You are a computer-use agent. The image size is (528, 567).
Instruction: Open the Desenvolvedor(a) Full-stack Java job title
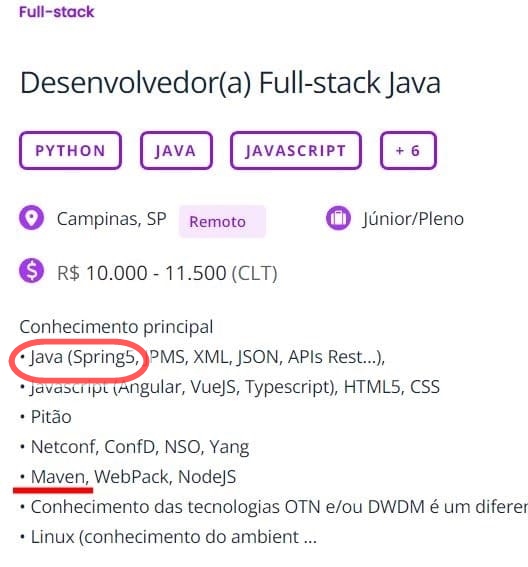click(x=230, y=84)
